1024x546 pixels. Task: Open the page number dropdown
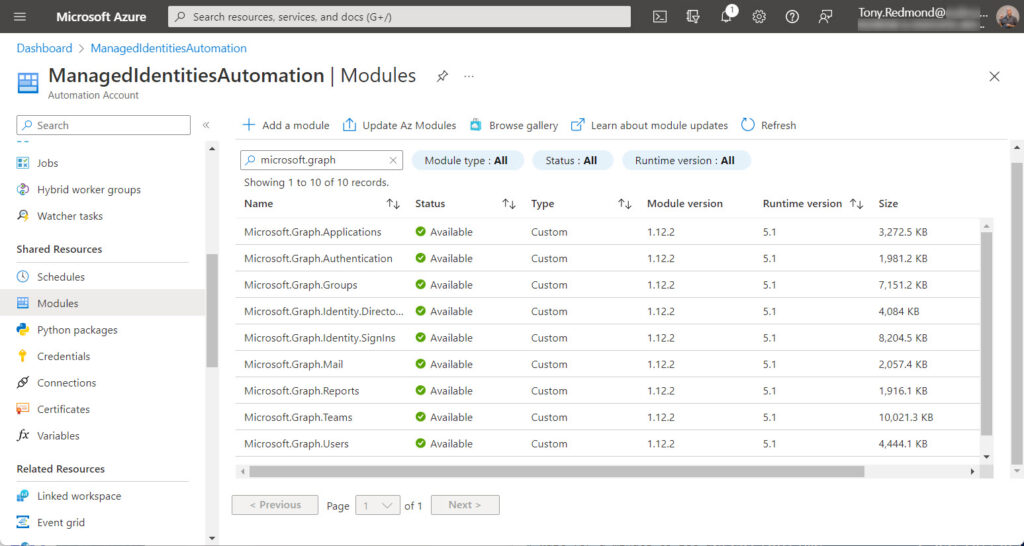[x=377, y=506]
